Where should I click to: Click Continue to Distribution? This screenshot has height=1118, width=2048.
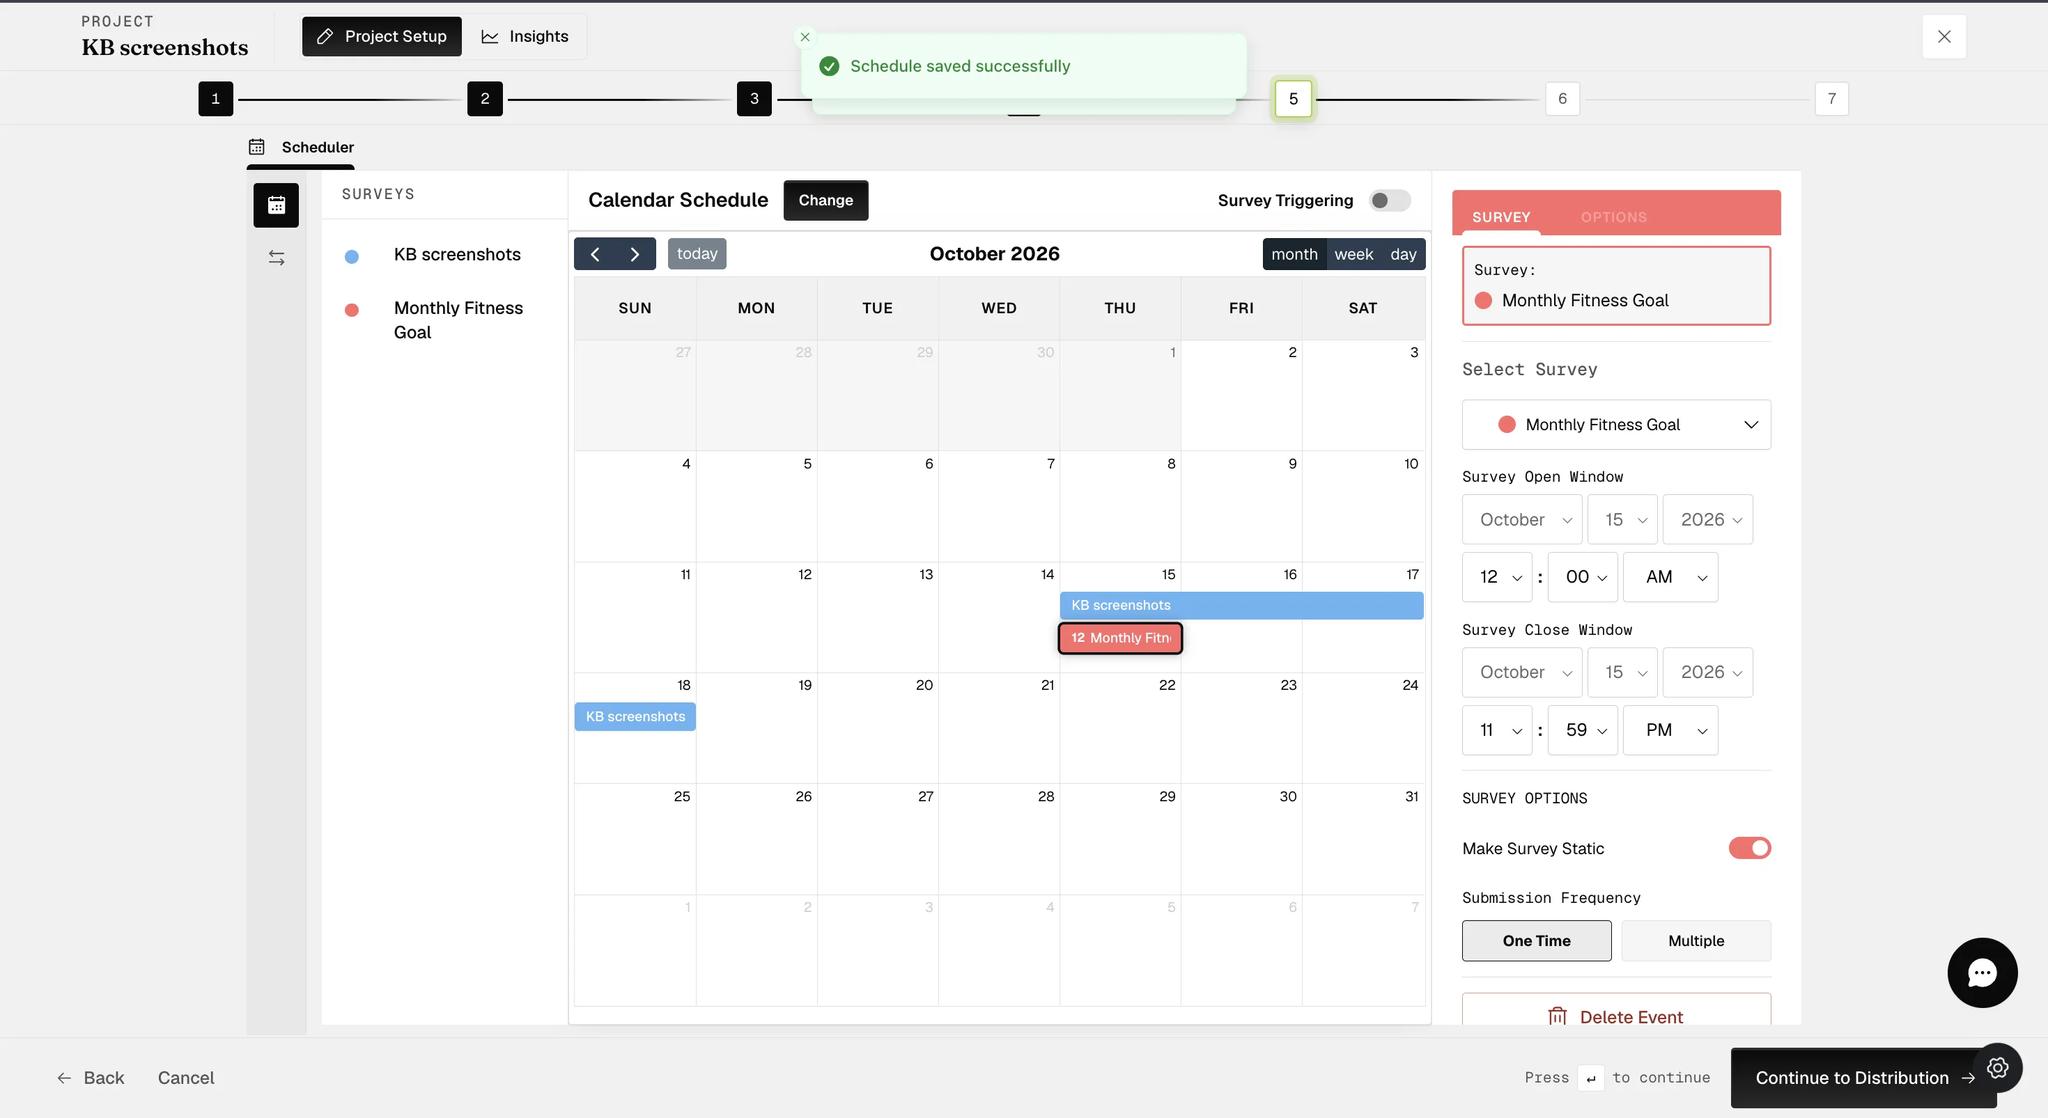[1863, 1078]
